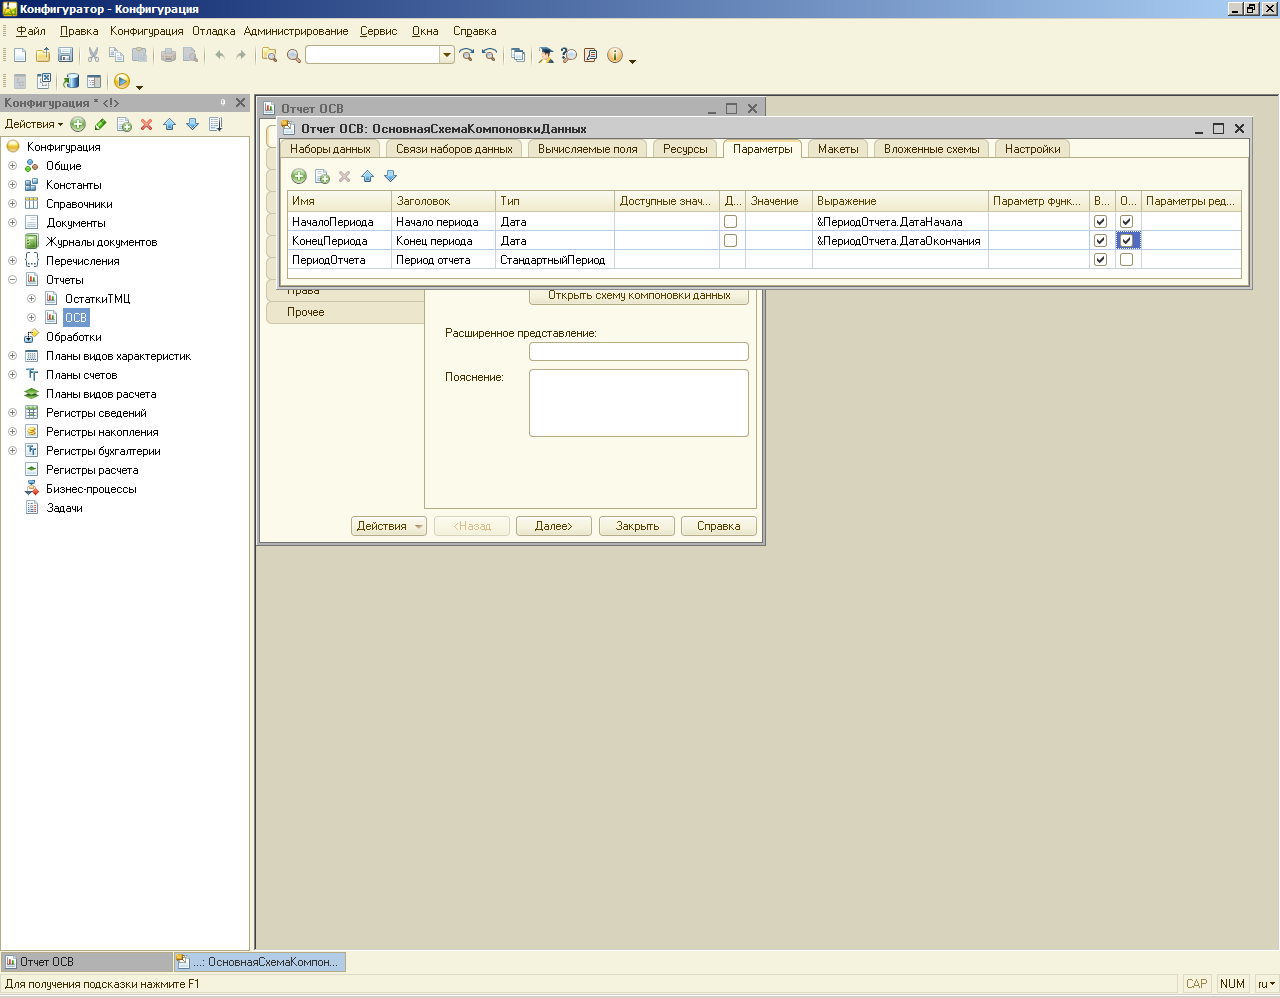Open the Администрирование menu
This screenshot has width=1280, height=998.
point(295,31)
